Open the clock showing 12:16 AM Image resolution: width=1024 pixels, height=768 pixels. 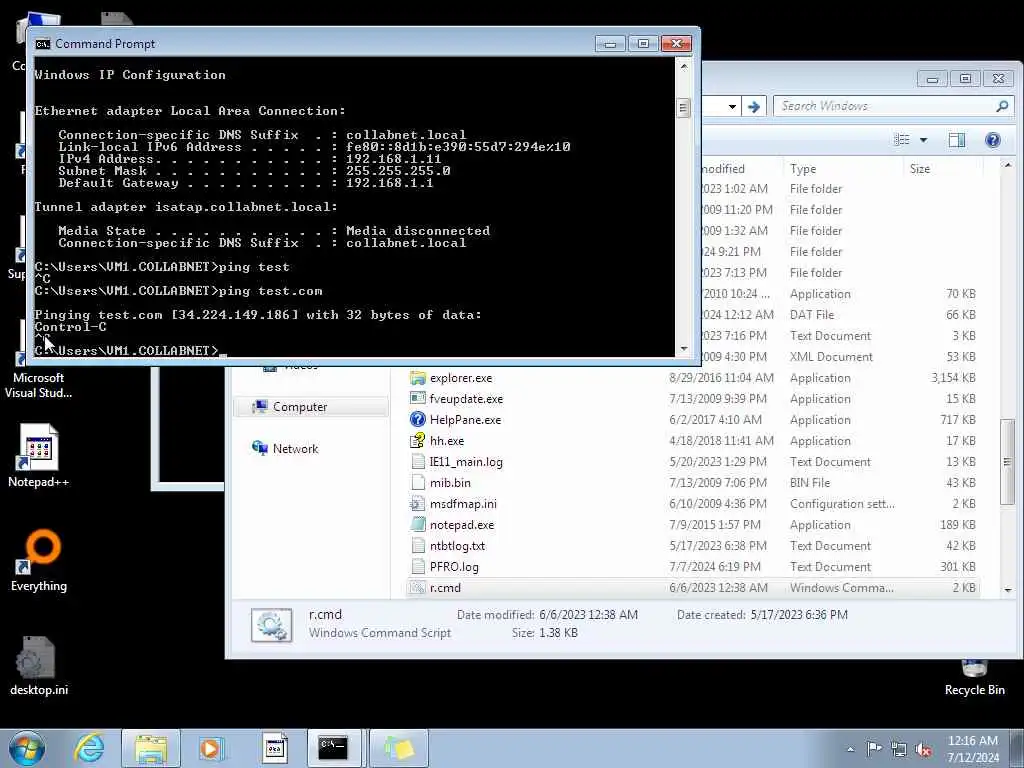[972, 741]
